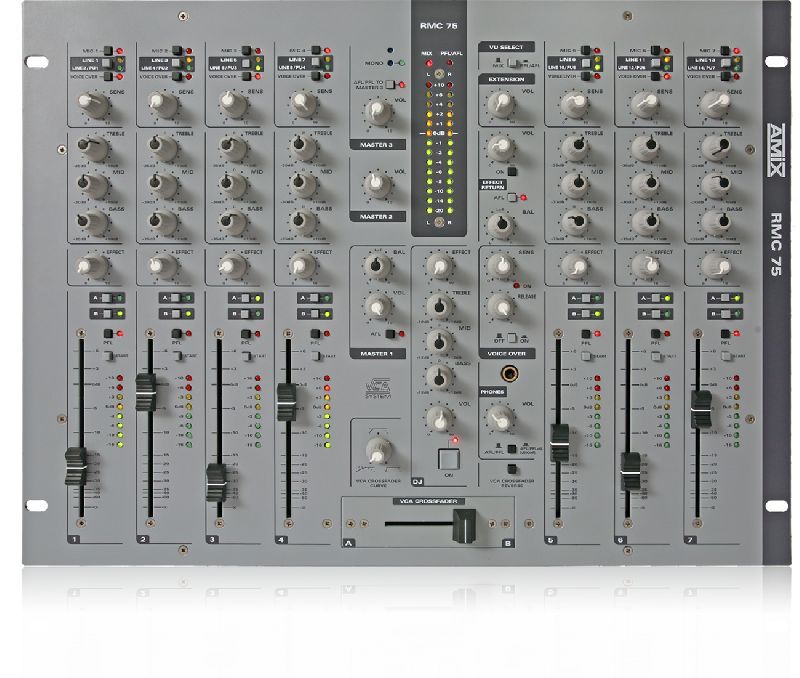
Task: Flip the VU SELECT switch
Action: [x=515, y=64]
